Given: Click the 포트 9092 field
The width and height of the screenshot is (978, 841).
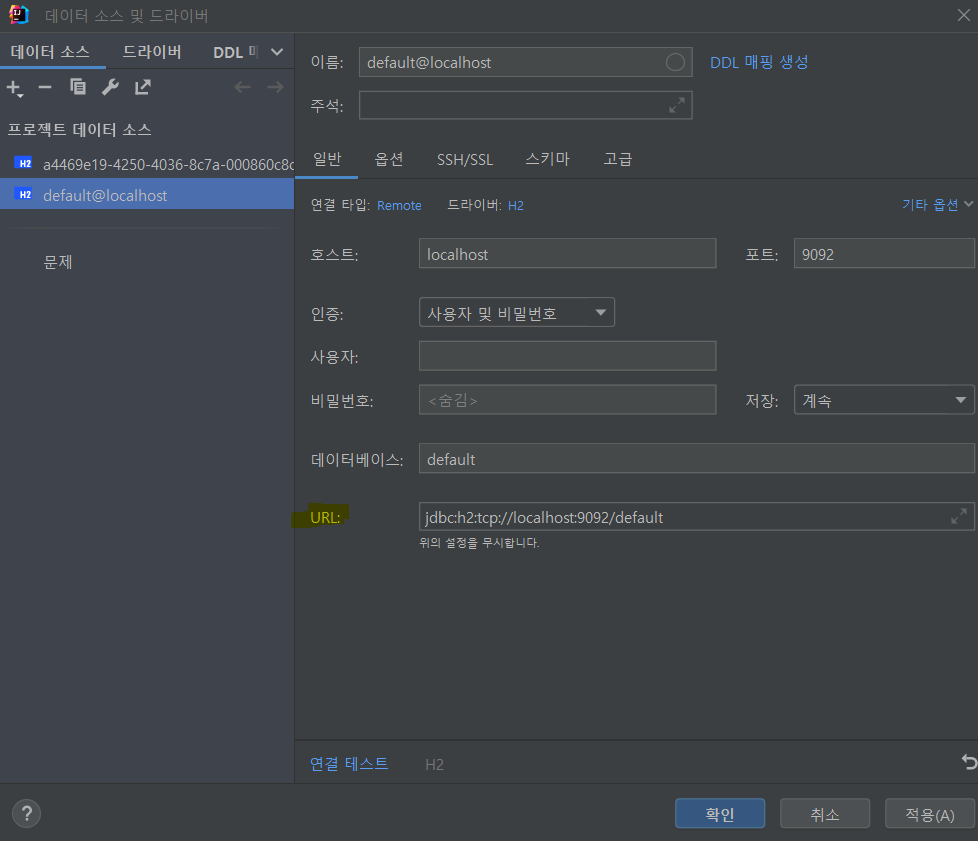Looking at the screenshot, I should point(883,253).
